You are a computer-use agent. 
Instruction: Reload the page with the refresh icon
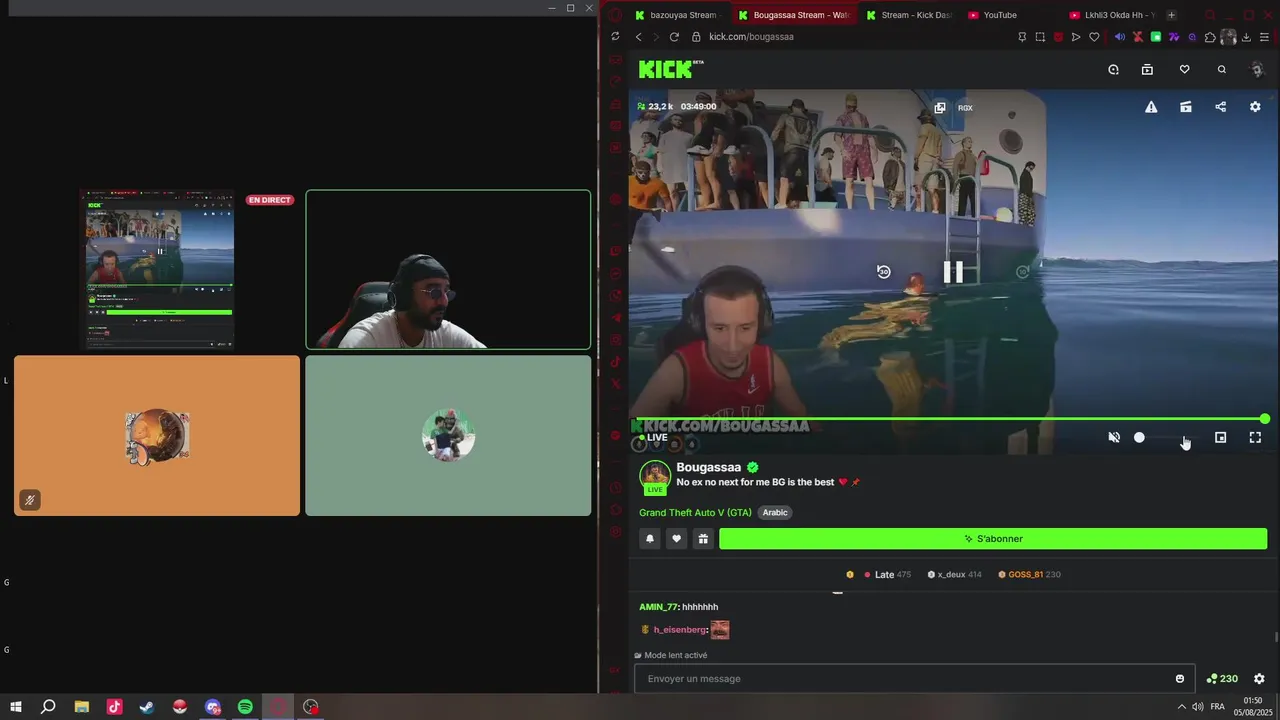point(674,37)
